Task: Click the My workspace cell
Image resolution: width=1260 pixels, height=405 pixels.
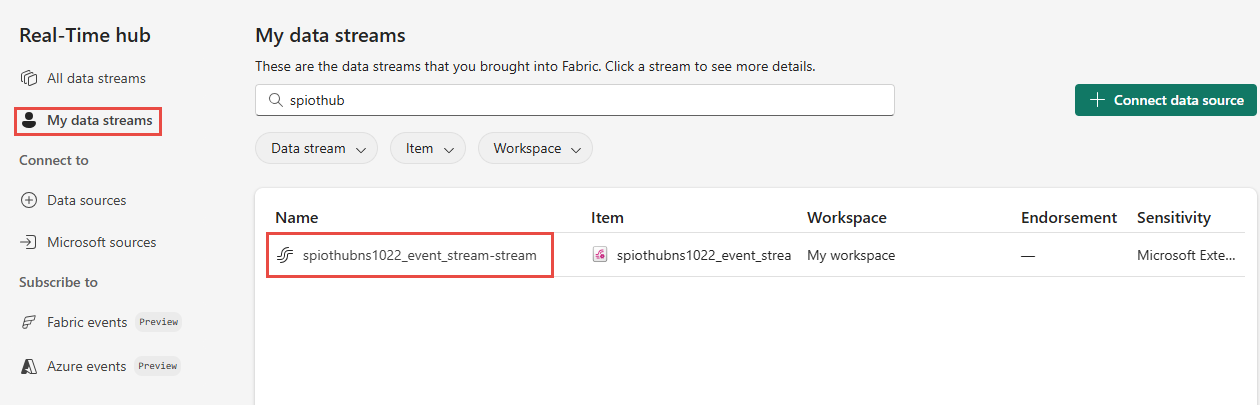Action: (x=851, y=255)
